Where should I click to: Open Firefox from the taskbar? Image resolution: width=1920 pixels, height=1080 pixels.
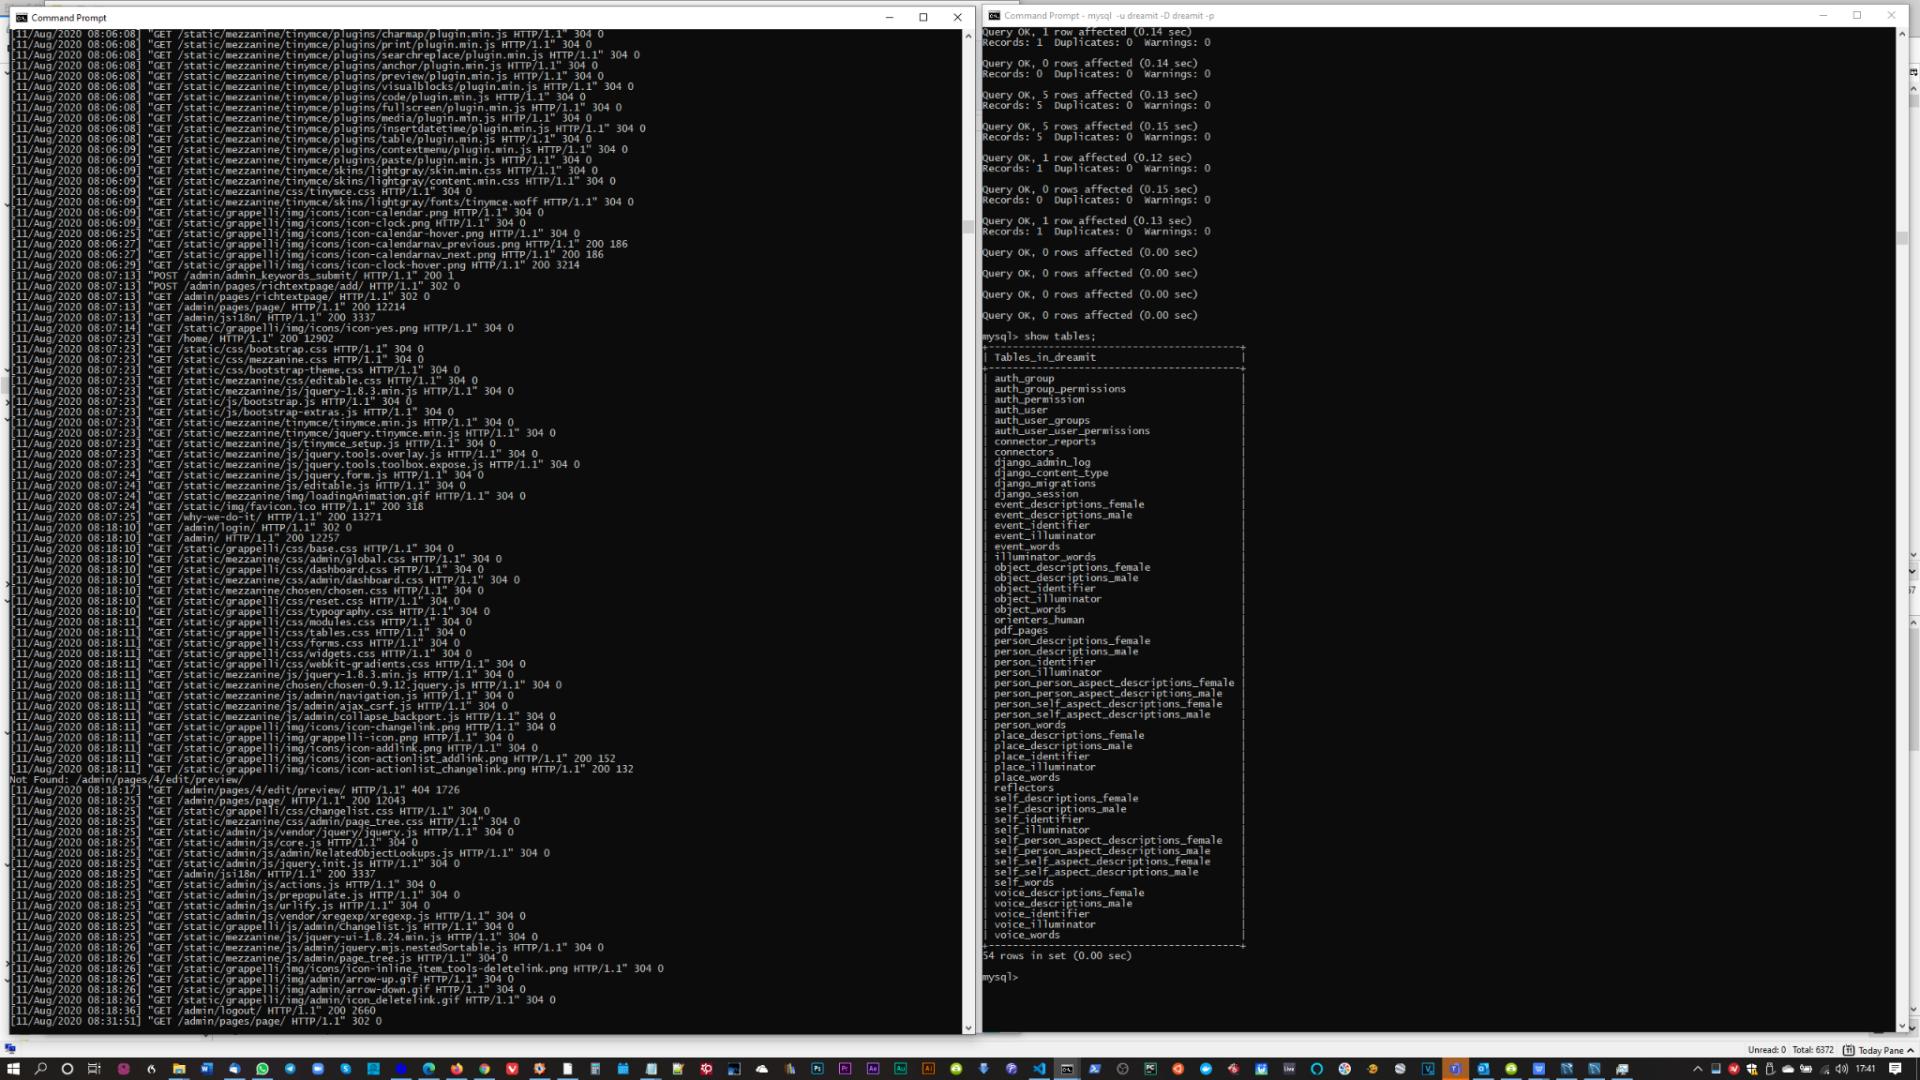pos(457,1068)
